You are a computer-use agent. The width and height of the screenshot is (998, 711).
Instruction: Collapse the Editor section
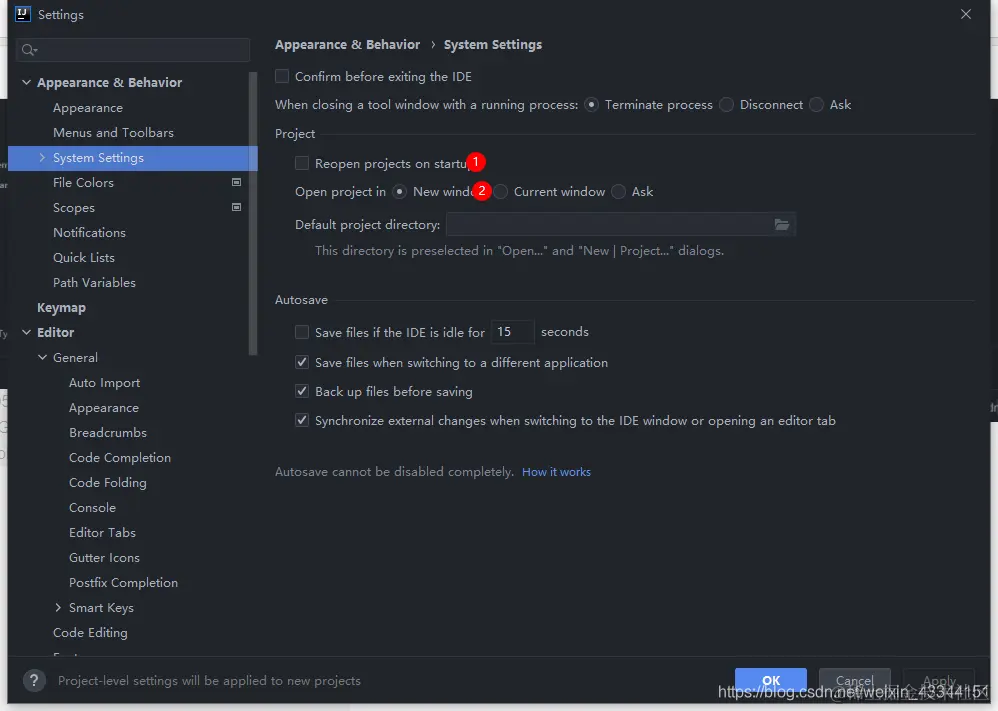26,332
